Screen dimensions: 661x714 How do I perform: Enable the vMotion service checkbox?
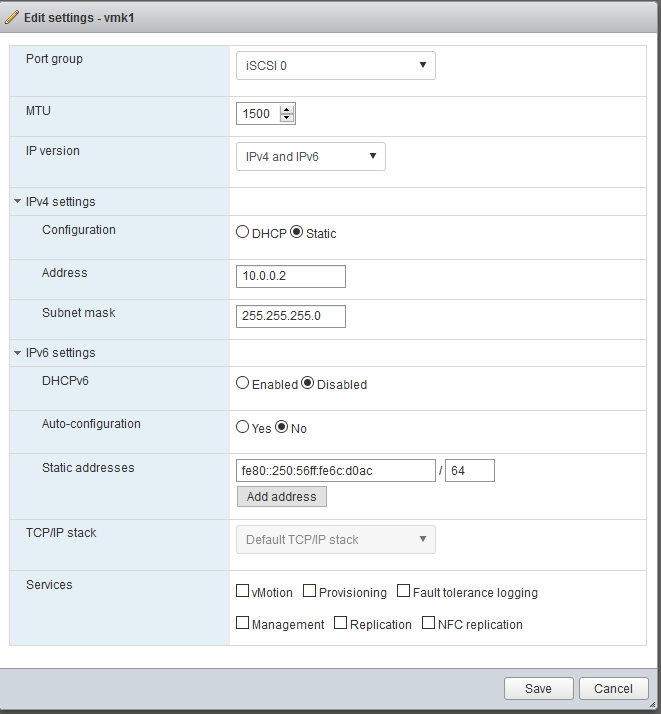pyautogui.click(x=242, y=591)
